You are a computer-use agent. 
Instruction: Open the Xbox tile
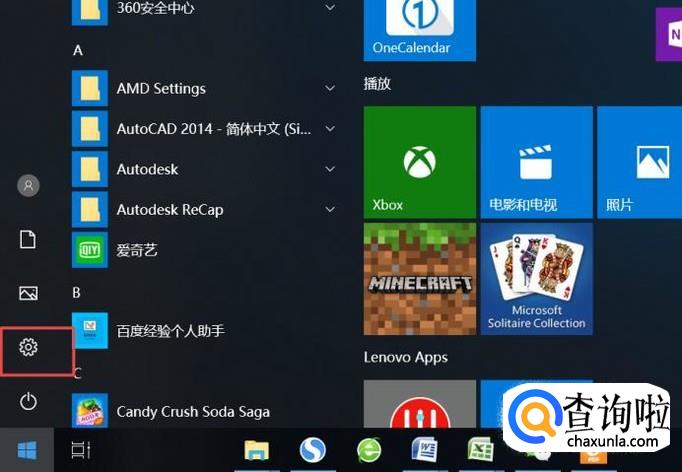[420, 162]
